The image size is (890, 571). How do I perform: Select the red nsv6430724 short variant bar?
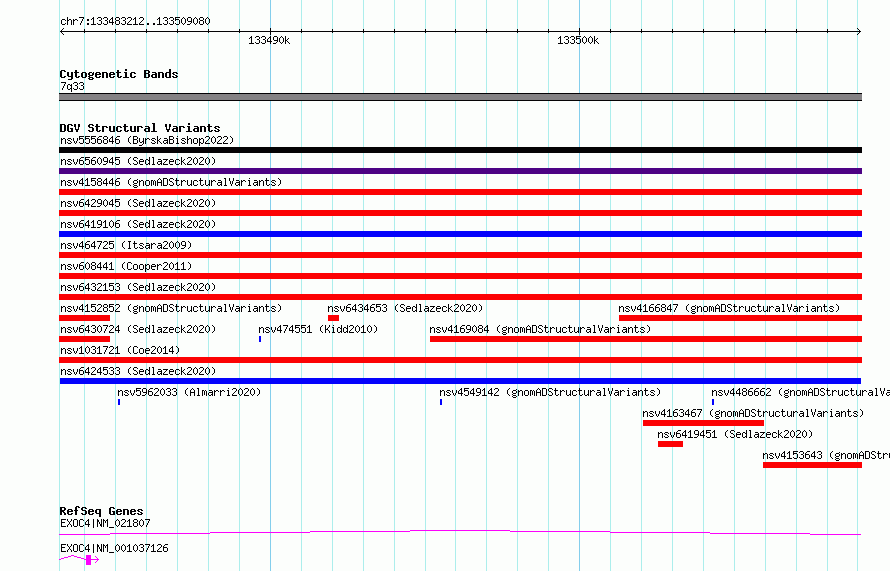(x=85, y=339)
